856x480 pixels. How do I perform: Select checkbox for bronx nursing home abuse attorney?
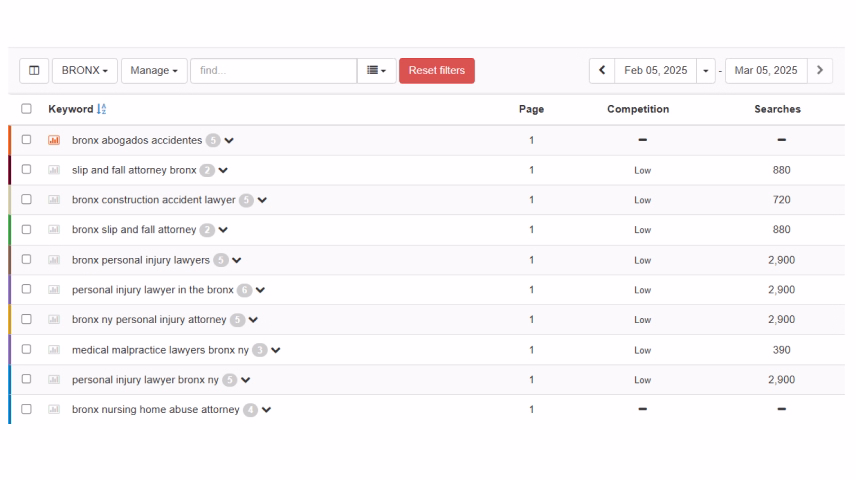(x=26, y=409)
